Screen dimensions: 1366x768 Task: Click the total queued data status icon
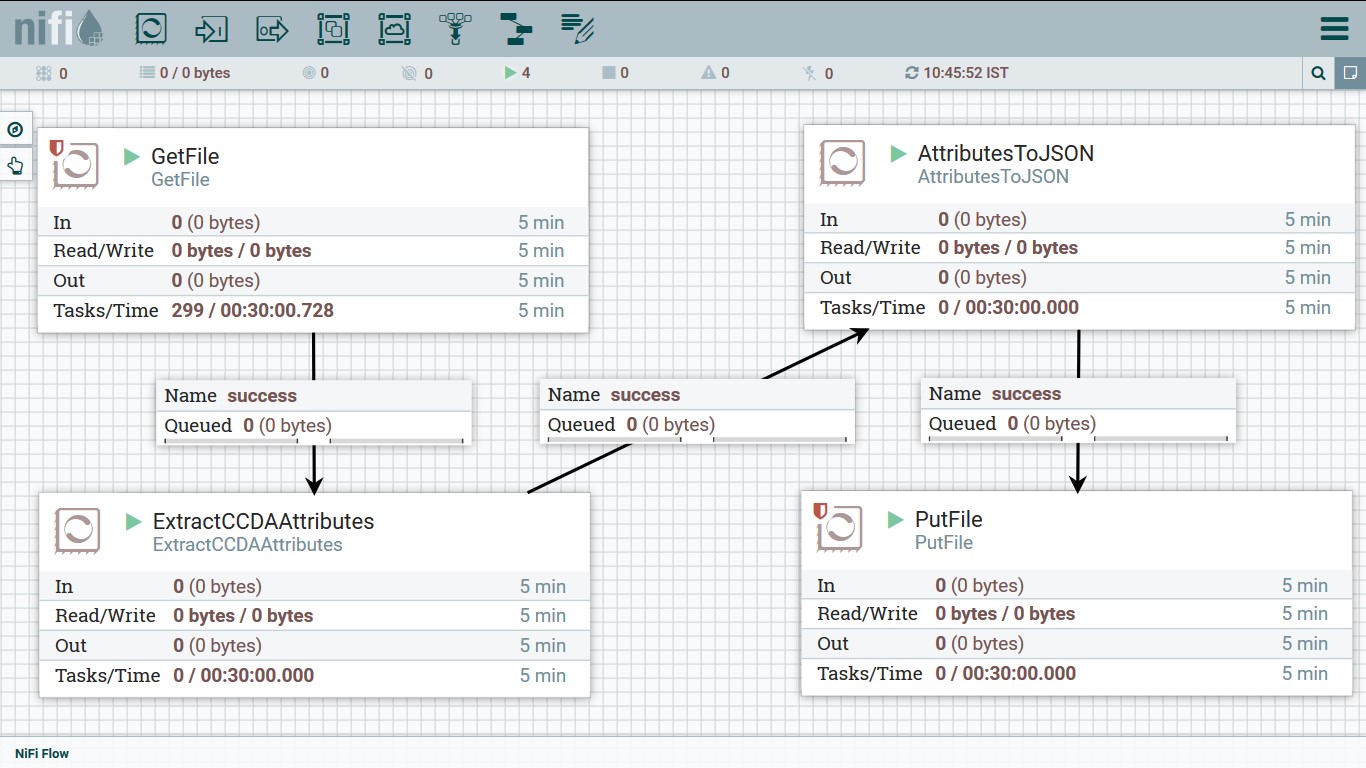click(x=147, y=73)
